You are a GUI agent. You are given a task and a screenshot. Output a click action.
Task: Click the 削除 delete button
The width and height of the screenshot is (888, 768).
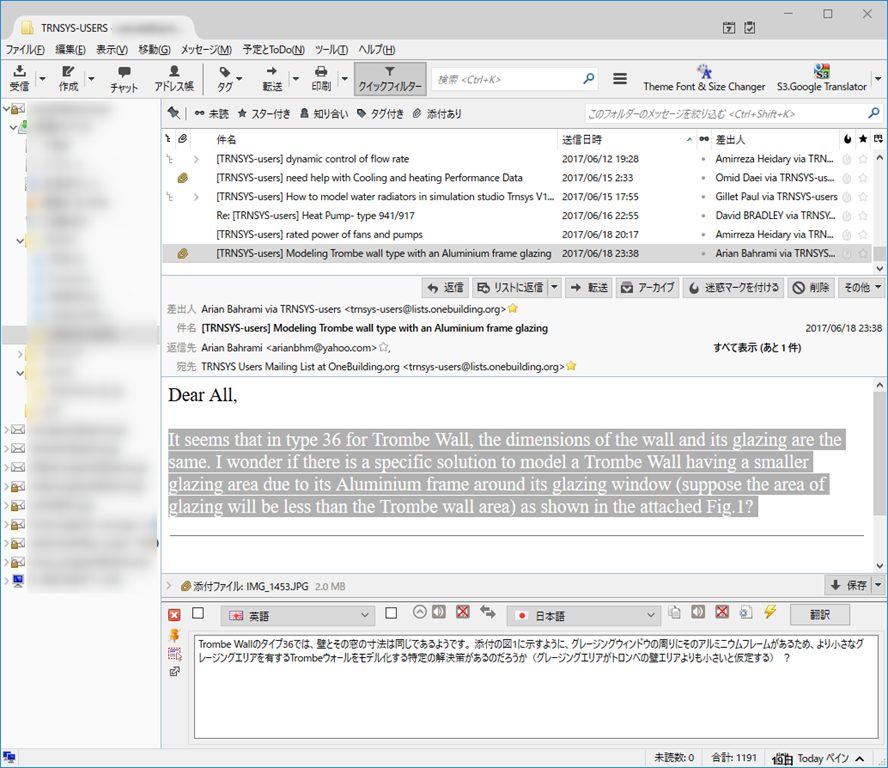coord(811,288)
